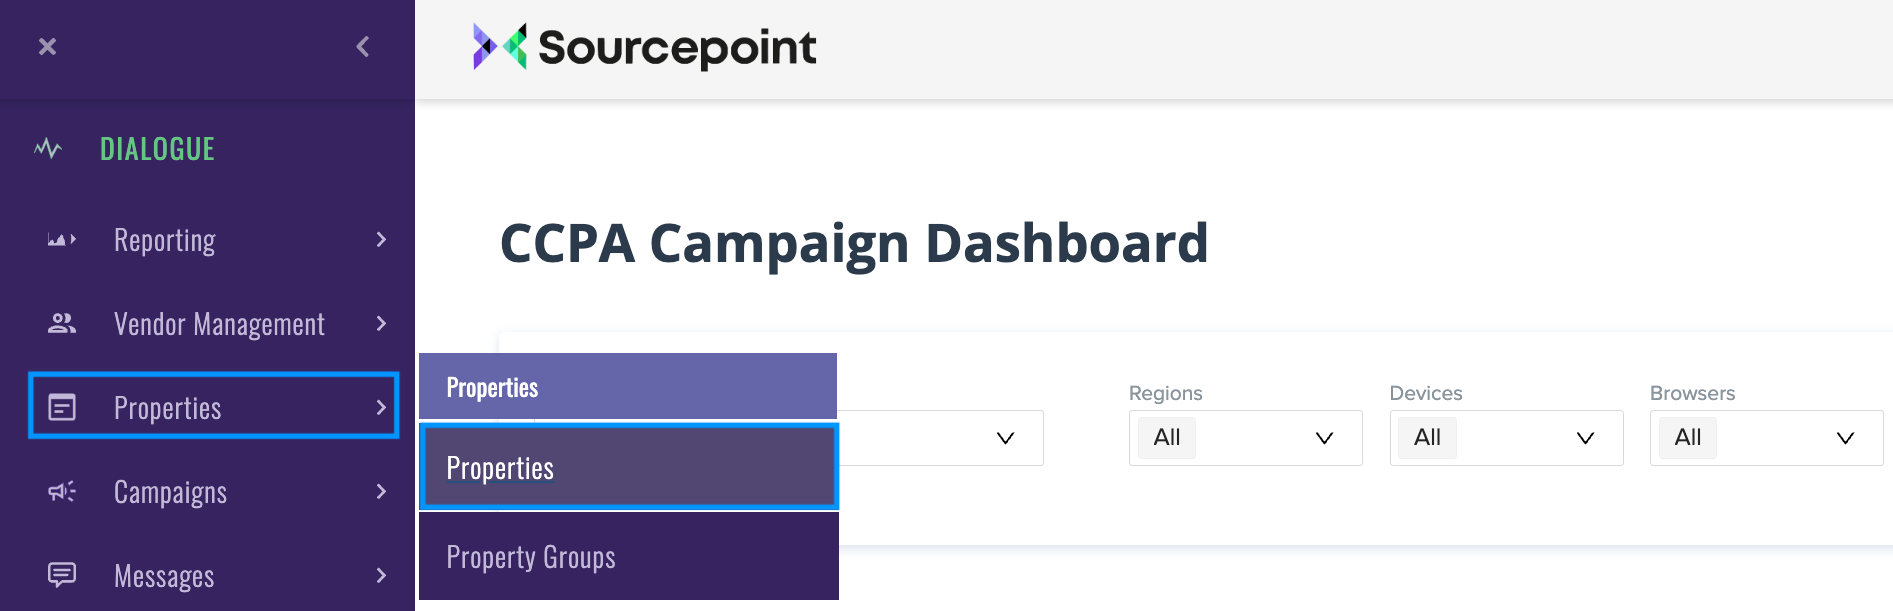Click the Sourcepoint logo
This screenshot has width=1893, height=611.
click(645, 47)
